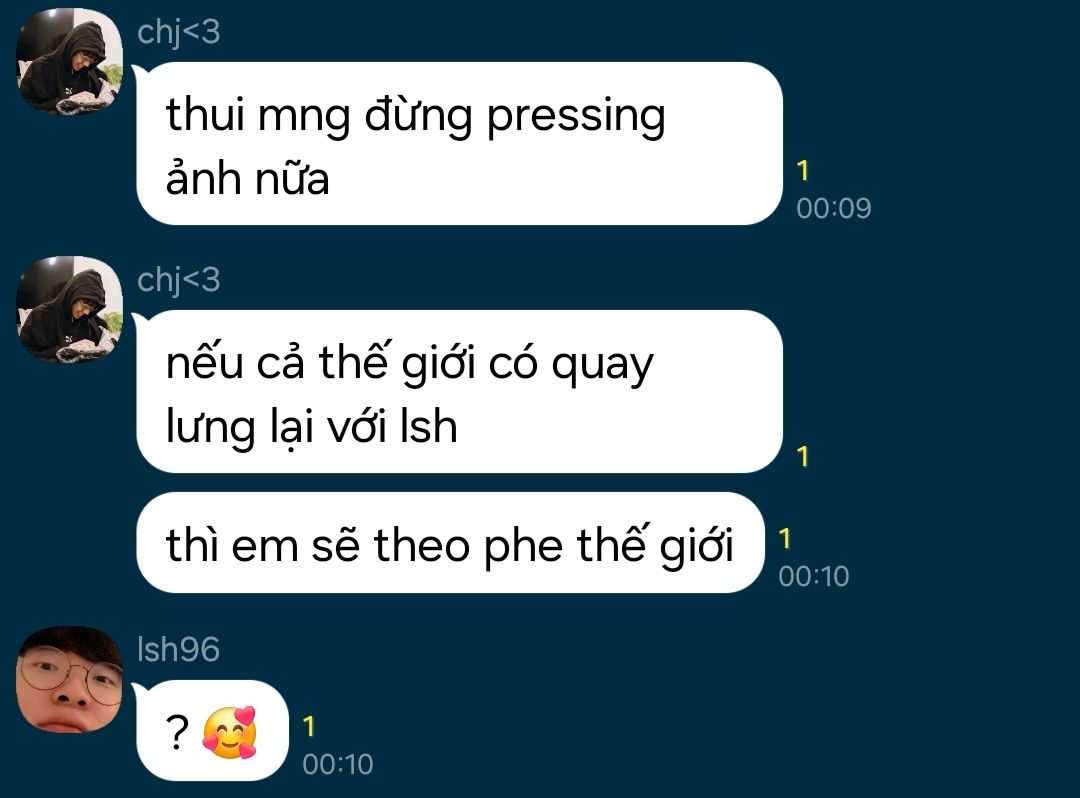This screenshot has width=1080, height=798.
Task: Click the read count 1 beside the 'thì em sẽ' bubble
Action: pos(785,539)
